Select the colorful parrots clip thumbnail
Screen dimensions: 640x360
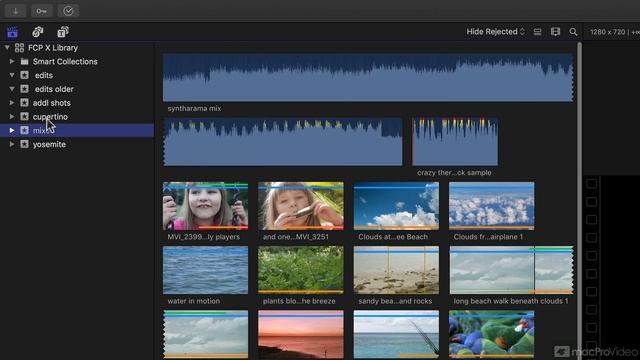coord(491,334)
